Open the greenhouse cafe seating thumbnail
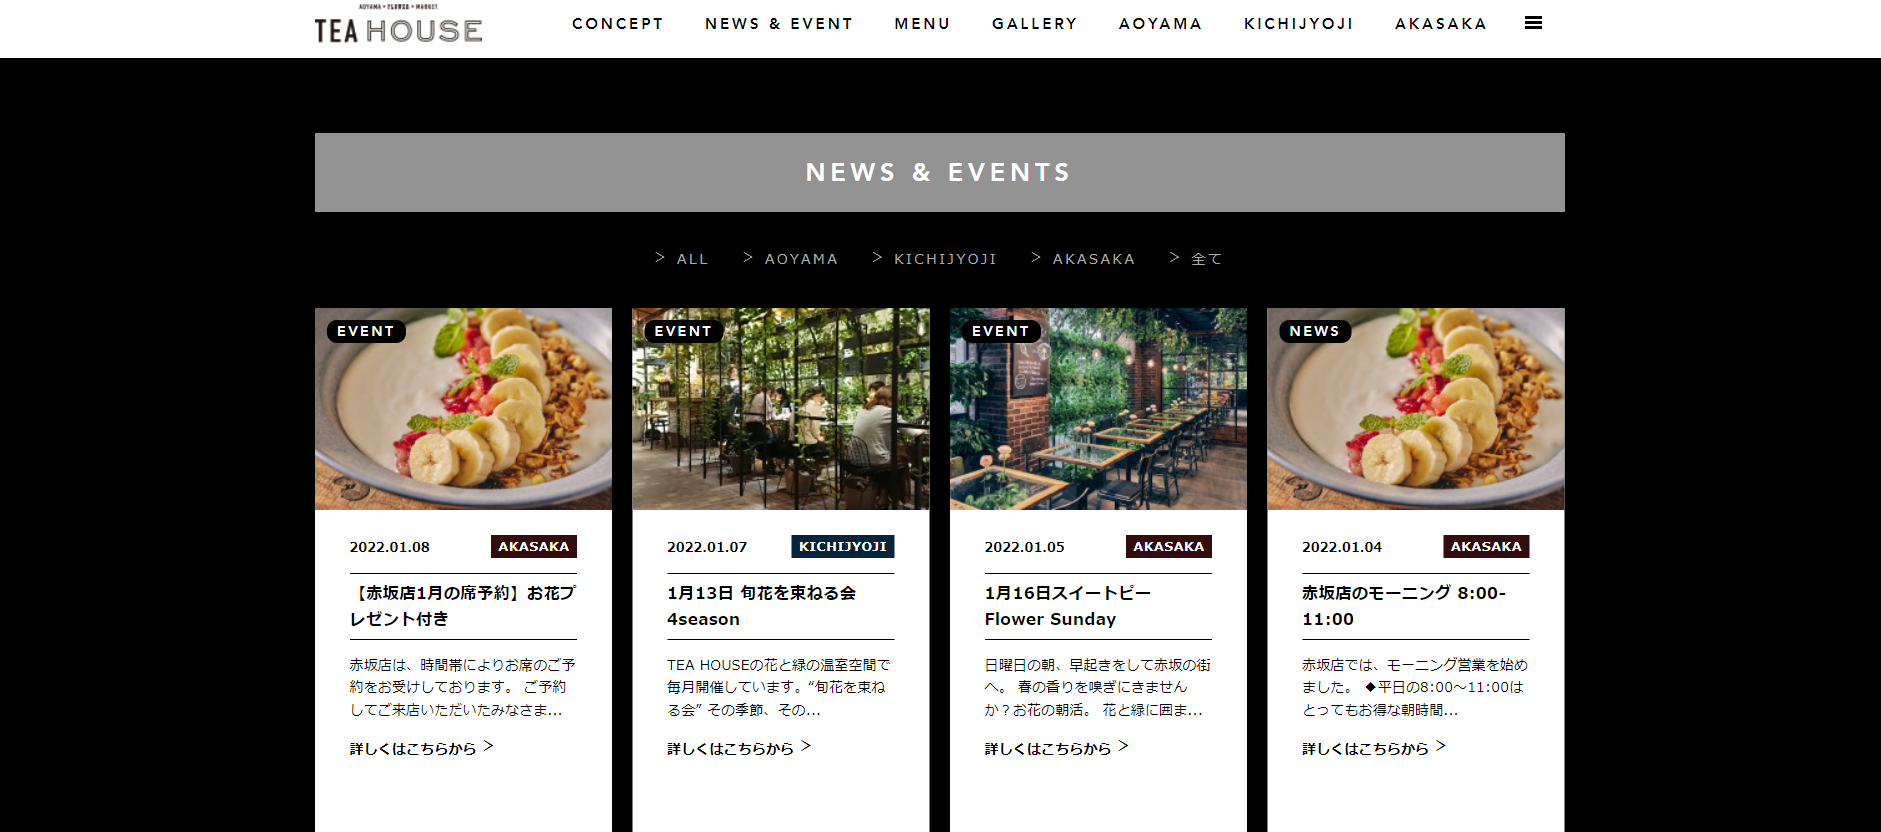This screenshot has width=1881, height=832. (x=781, y=409)
